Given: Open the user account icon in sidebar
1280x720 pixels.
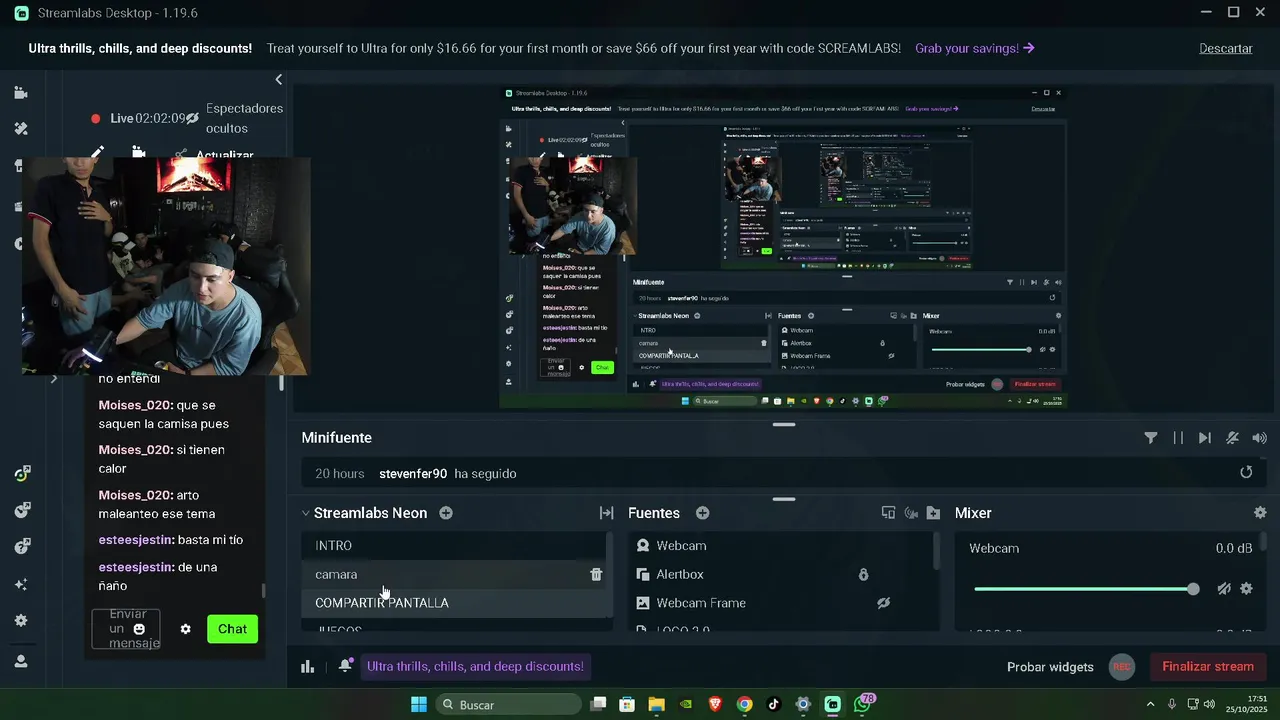Looking at the screenshot, I should pyautogui.click(x=20, y=662).
